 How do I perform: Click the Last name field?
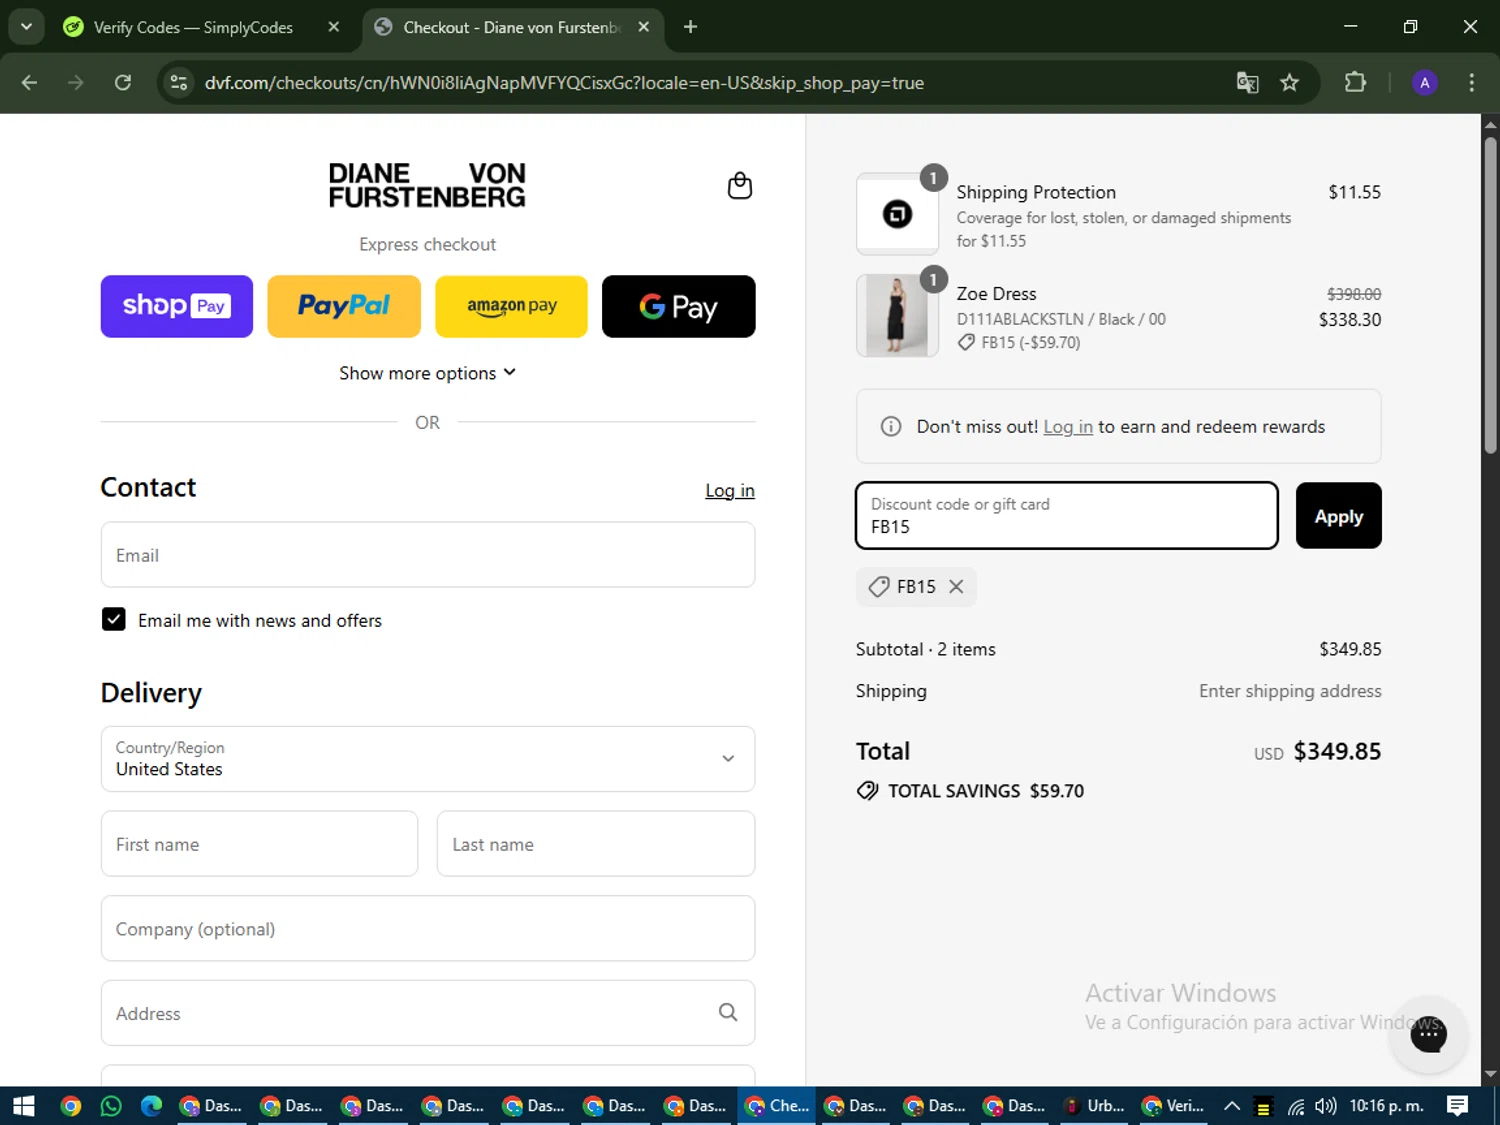596,844
